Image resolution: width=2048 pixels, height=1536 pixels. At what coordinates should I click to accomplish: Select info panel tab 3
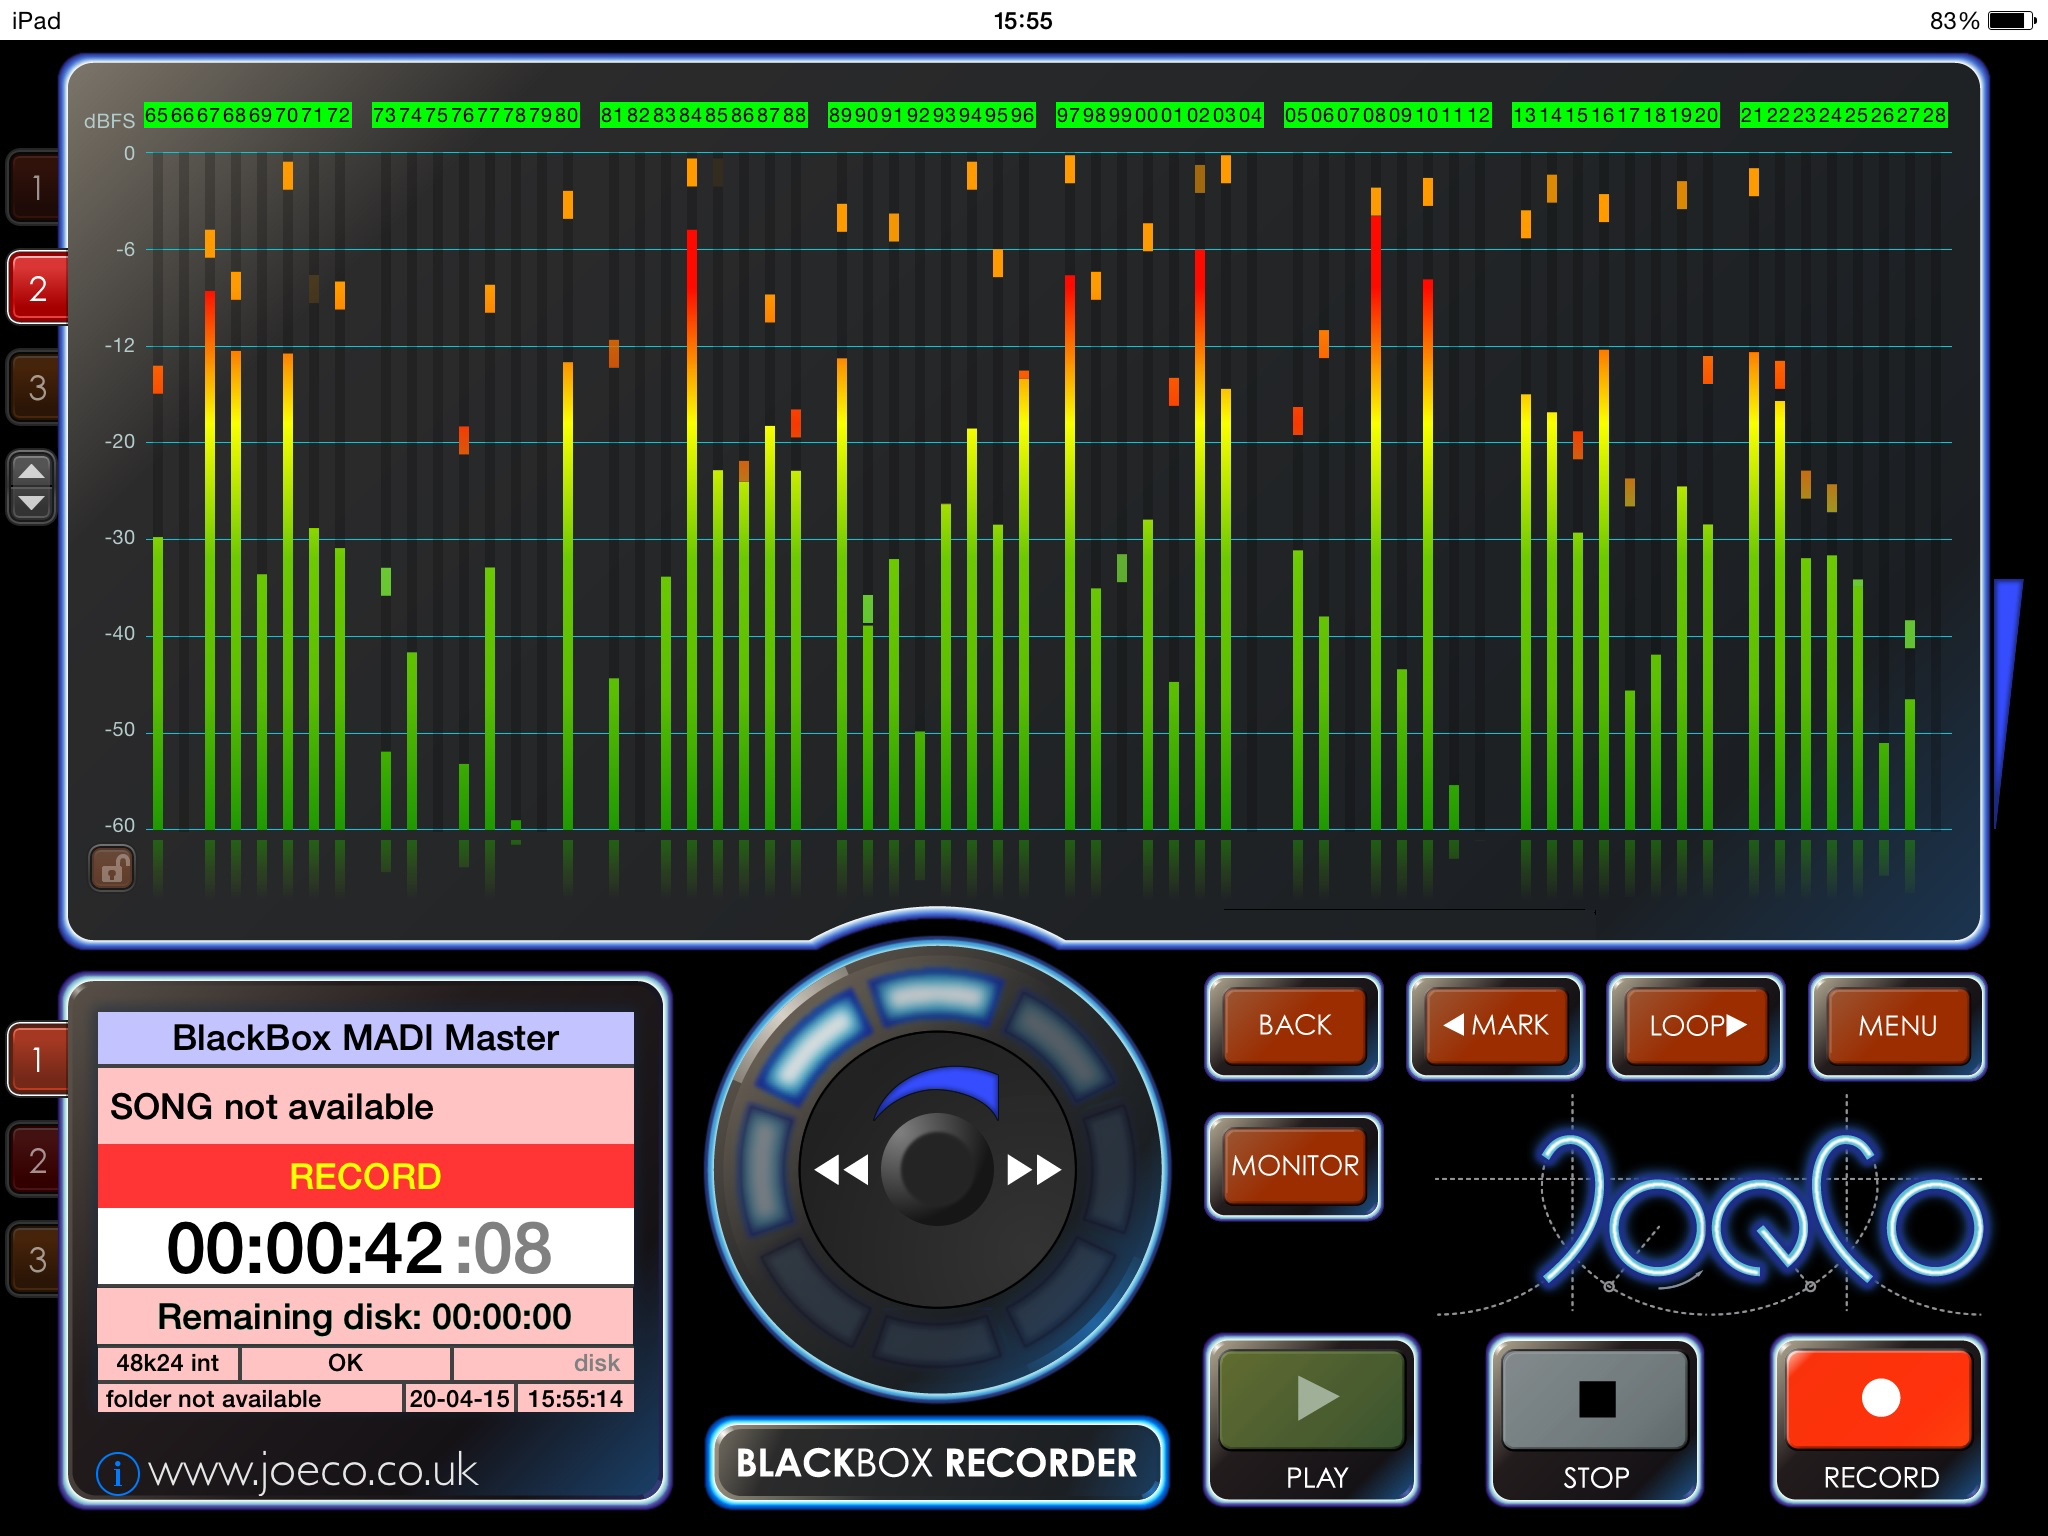coord(36,1259)
